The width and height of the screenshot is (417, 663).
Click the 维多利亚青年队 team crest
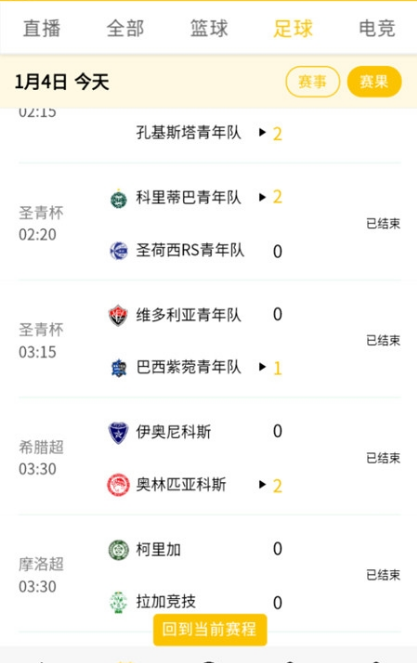[x=118, y=315]
